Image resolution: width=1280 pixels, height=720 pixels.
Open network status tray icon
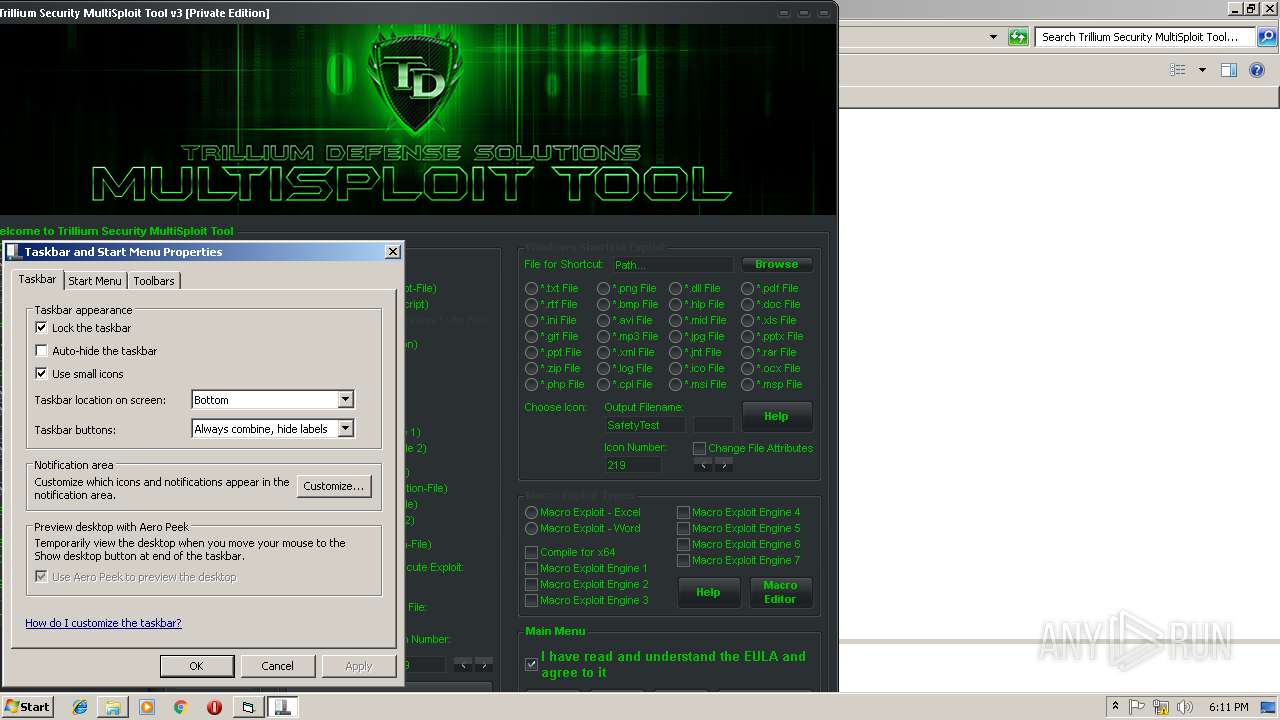[1161, 707]
